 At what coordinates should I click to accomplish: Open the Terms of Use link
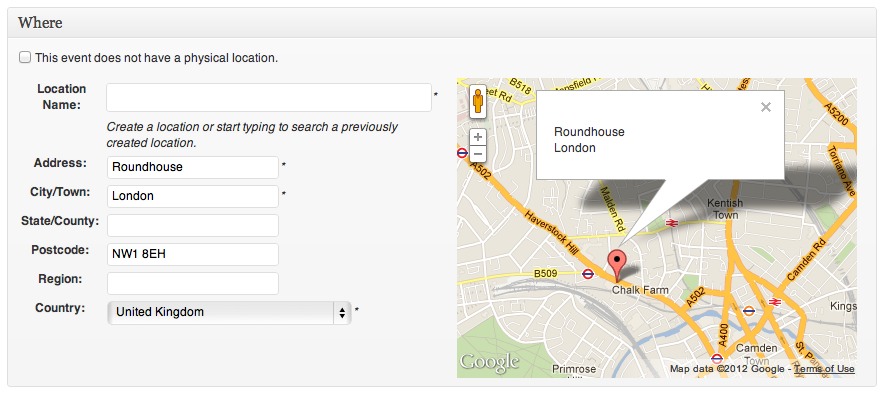pos(824,369)
